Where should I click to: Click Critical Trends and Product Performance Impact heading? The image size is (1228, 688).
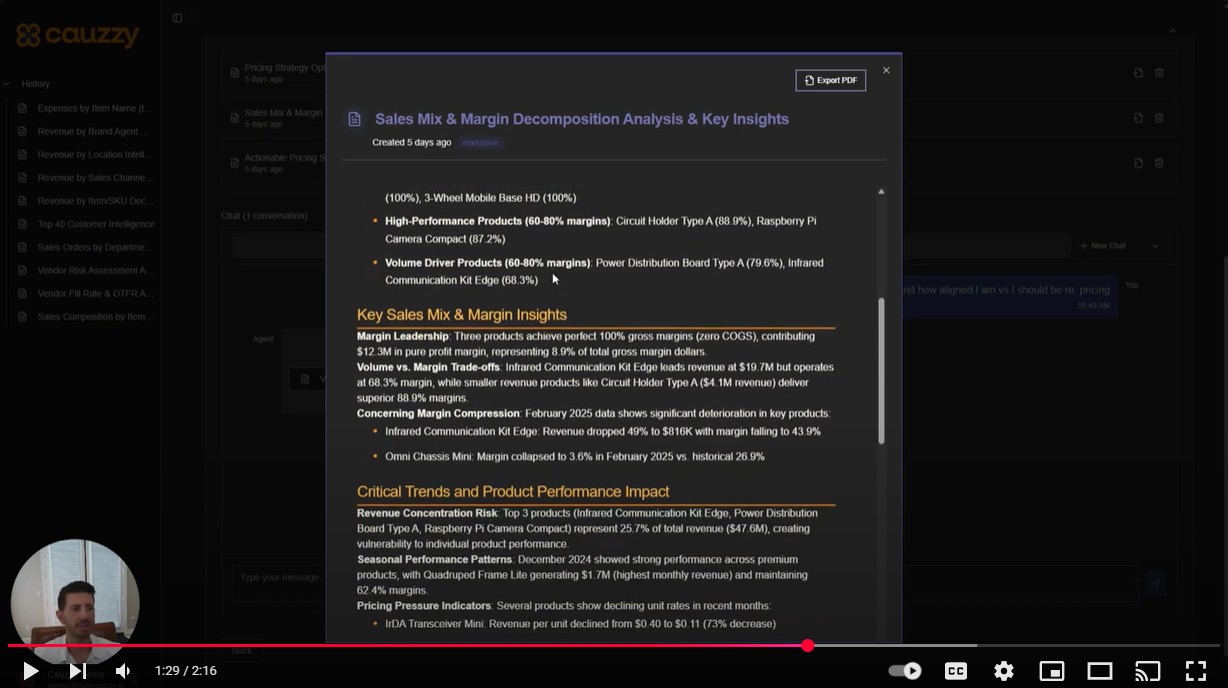(513, 492)
